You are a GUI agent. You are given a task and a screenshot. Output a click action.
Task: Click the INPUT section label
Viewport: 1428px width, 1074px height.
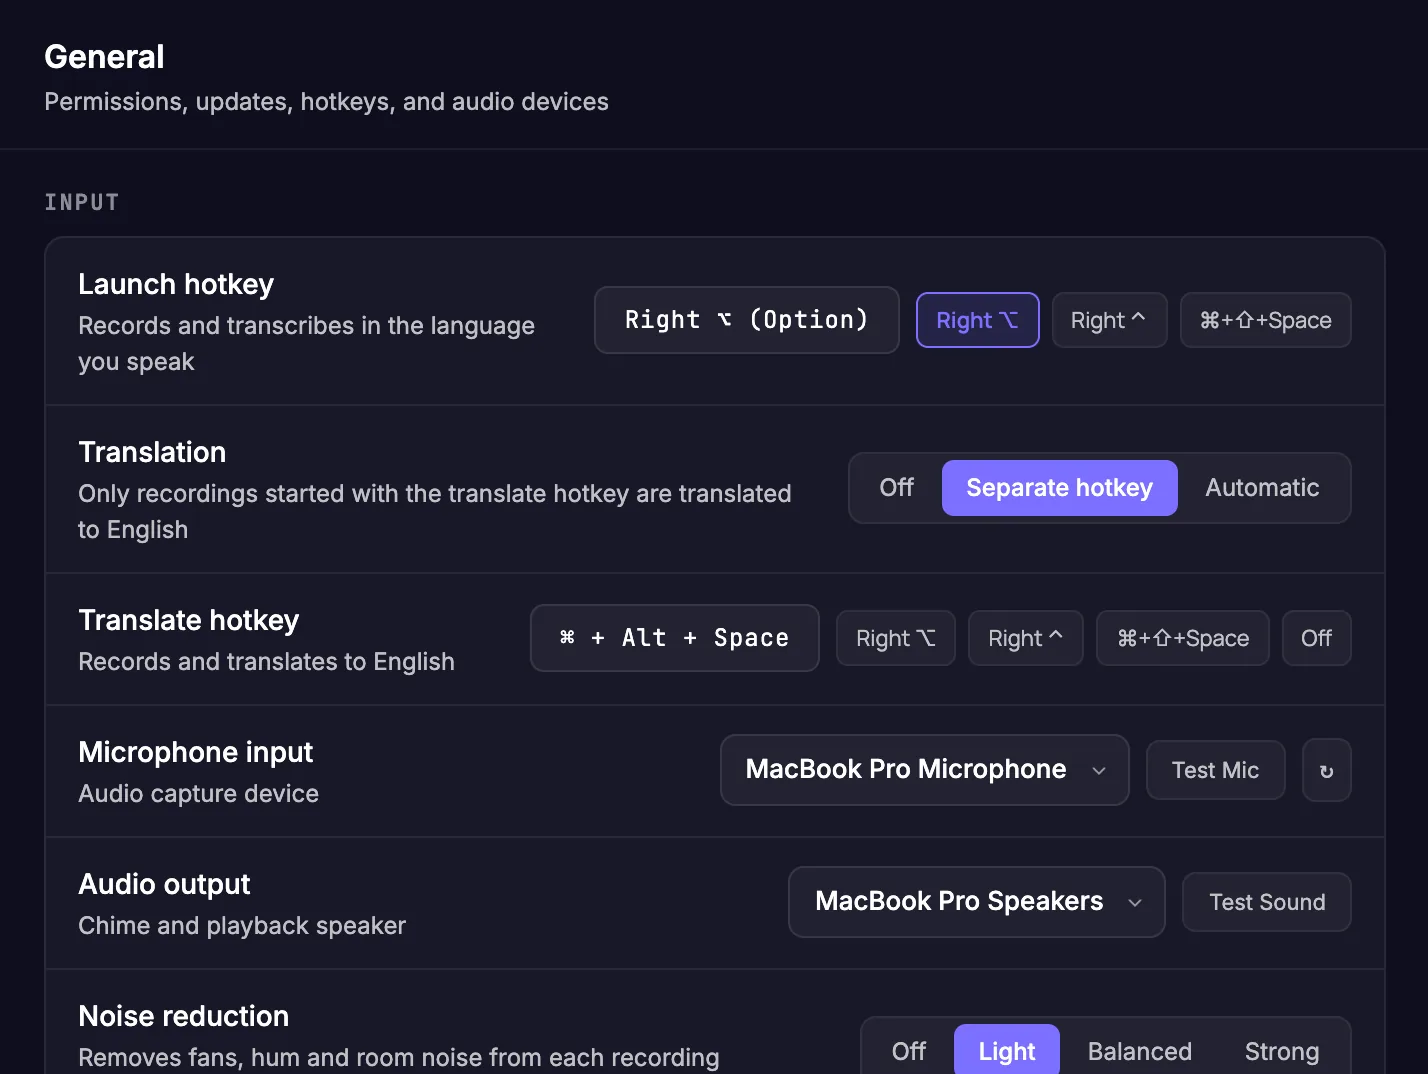tap(81, 202)
